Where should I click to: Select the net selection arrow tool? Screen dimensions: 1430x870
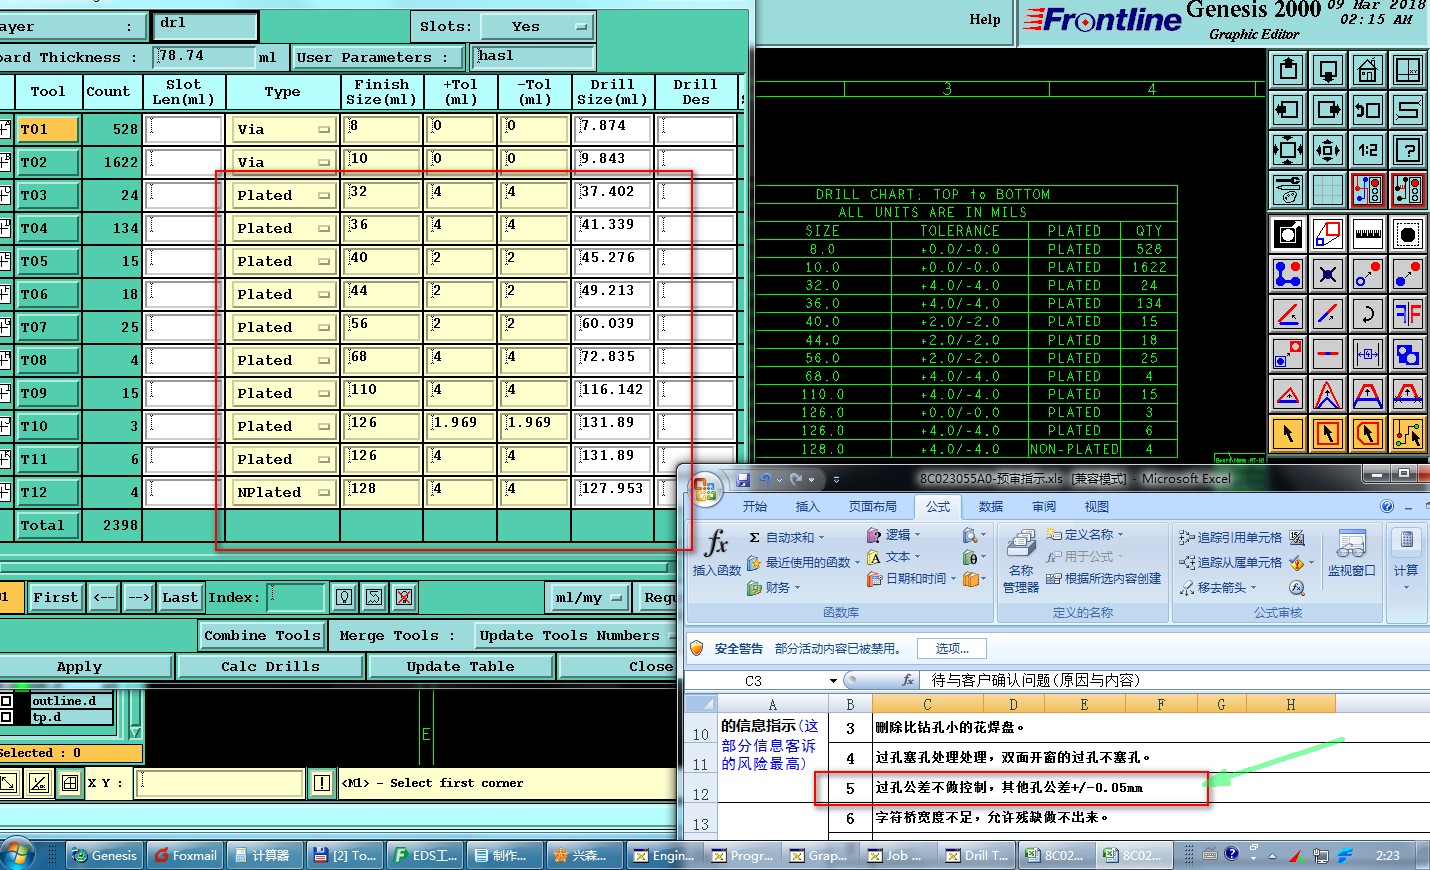tap(1408, 434)
